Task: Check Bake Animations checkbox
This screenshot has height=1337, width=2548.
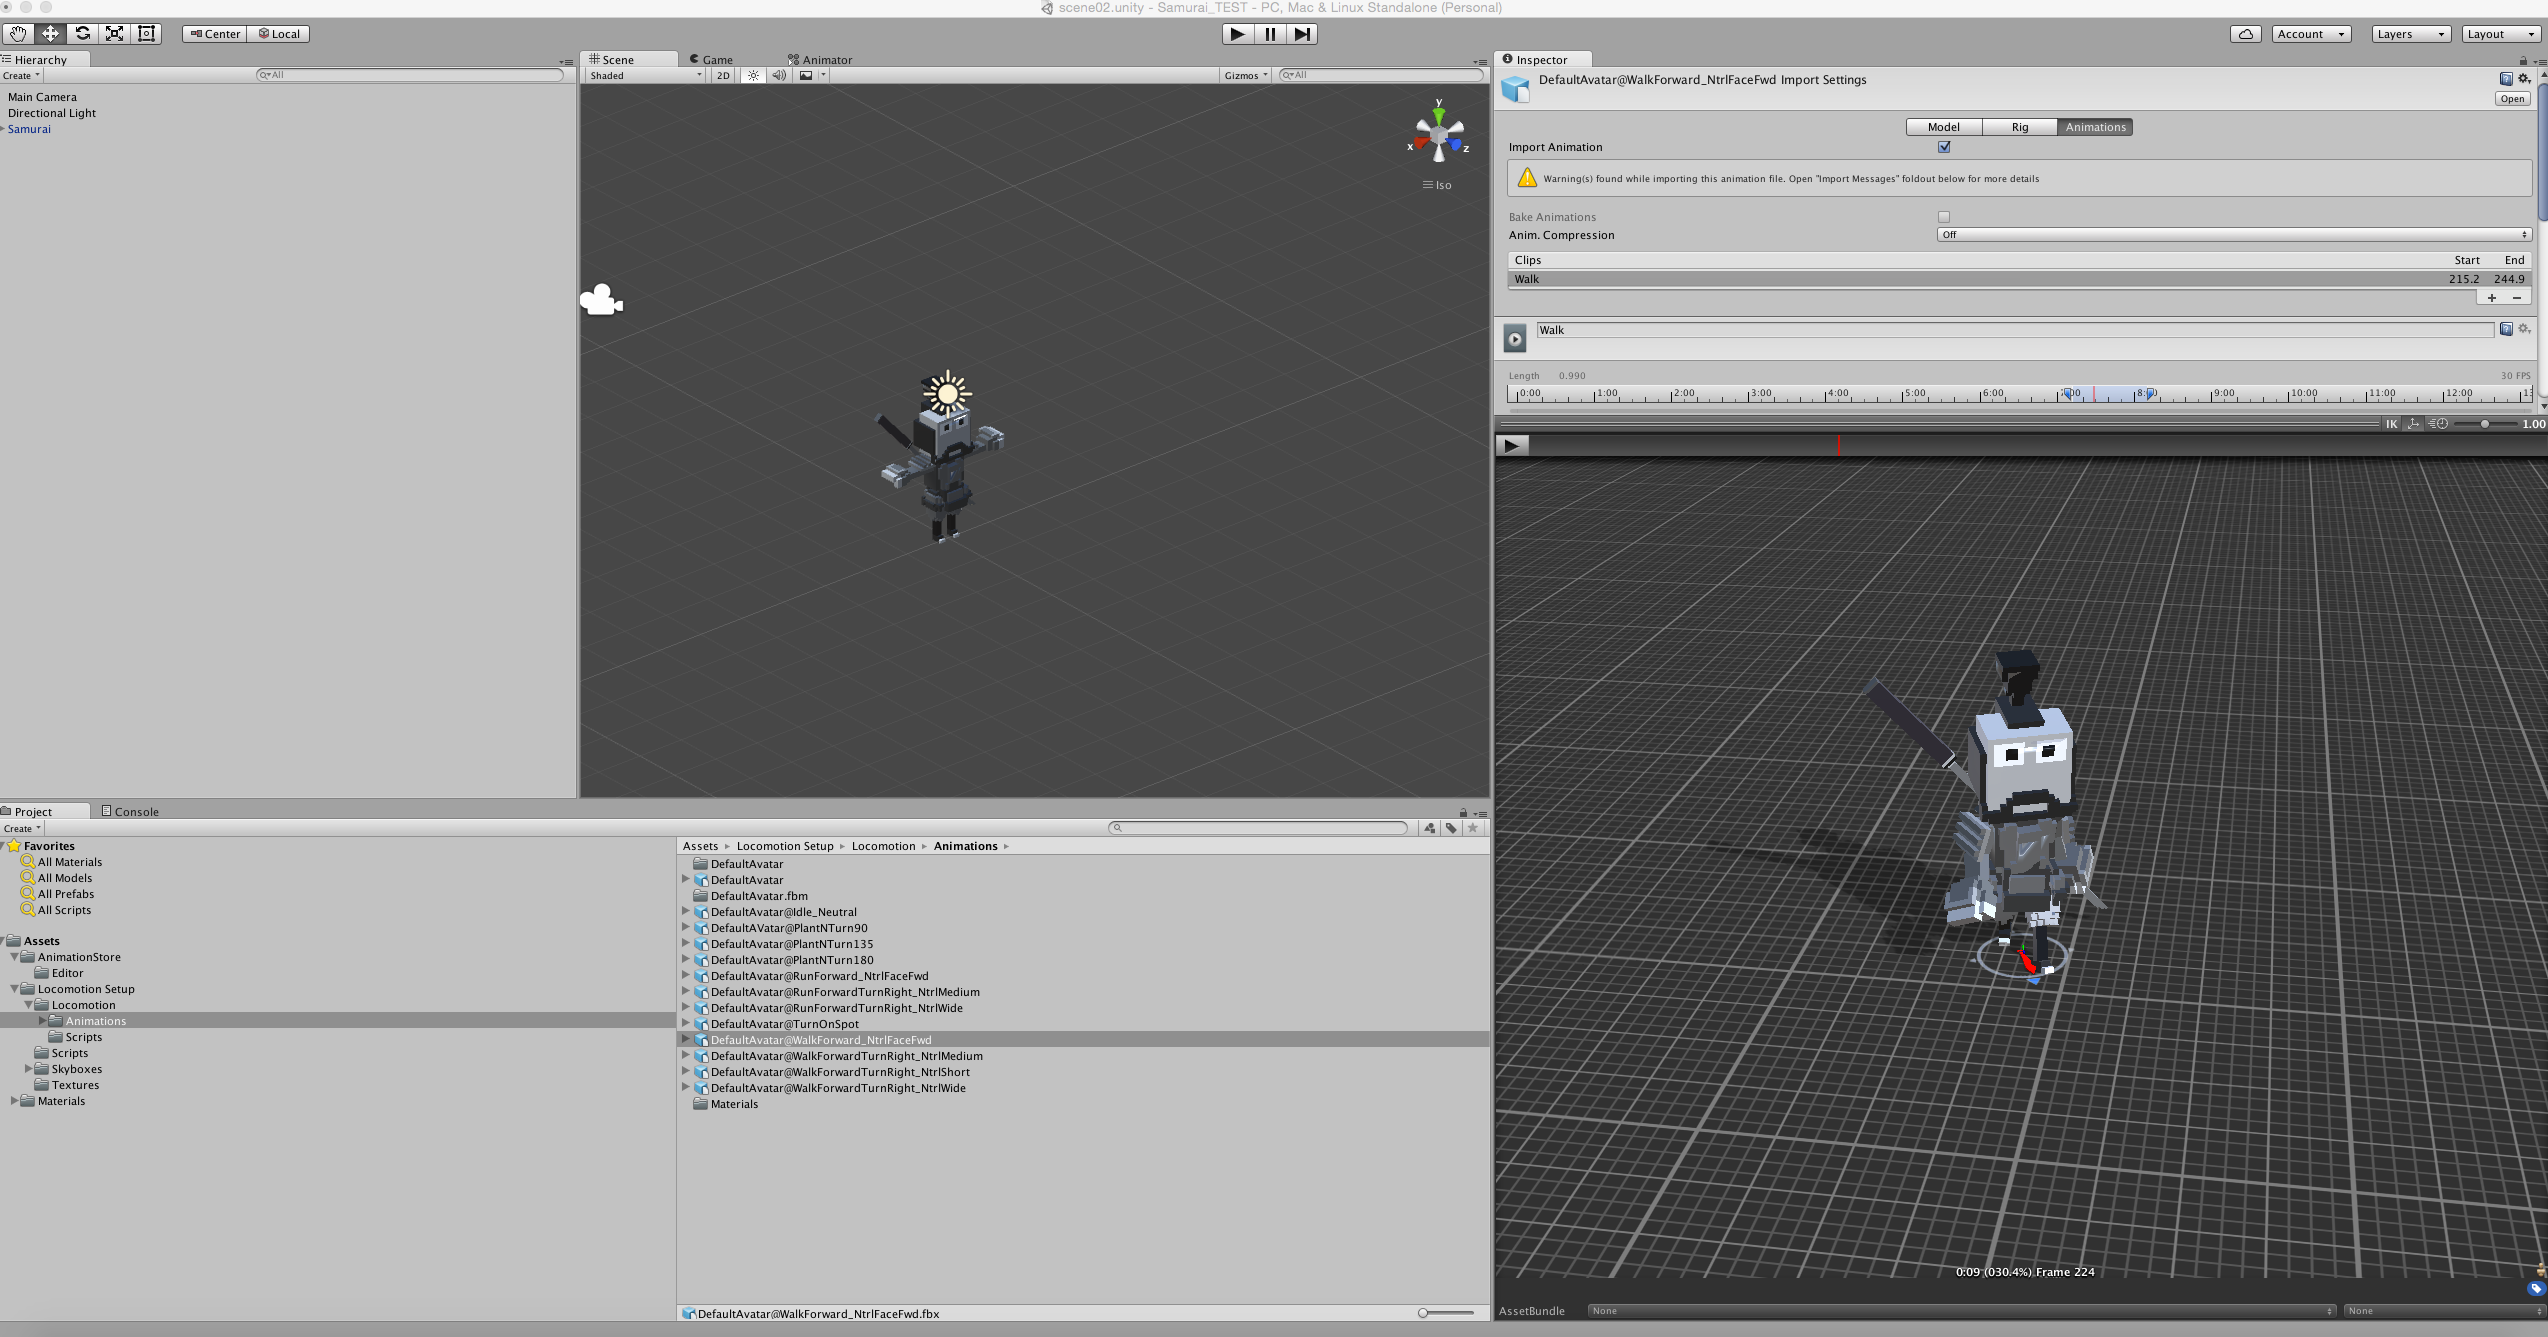Action: 1944,217
